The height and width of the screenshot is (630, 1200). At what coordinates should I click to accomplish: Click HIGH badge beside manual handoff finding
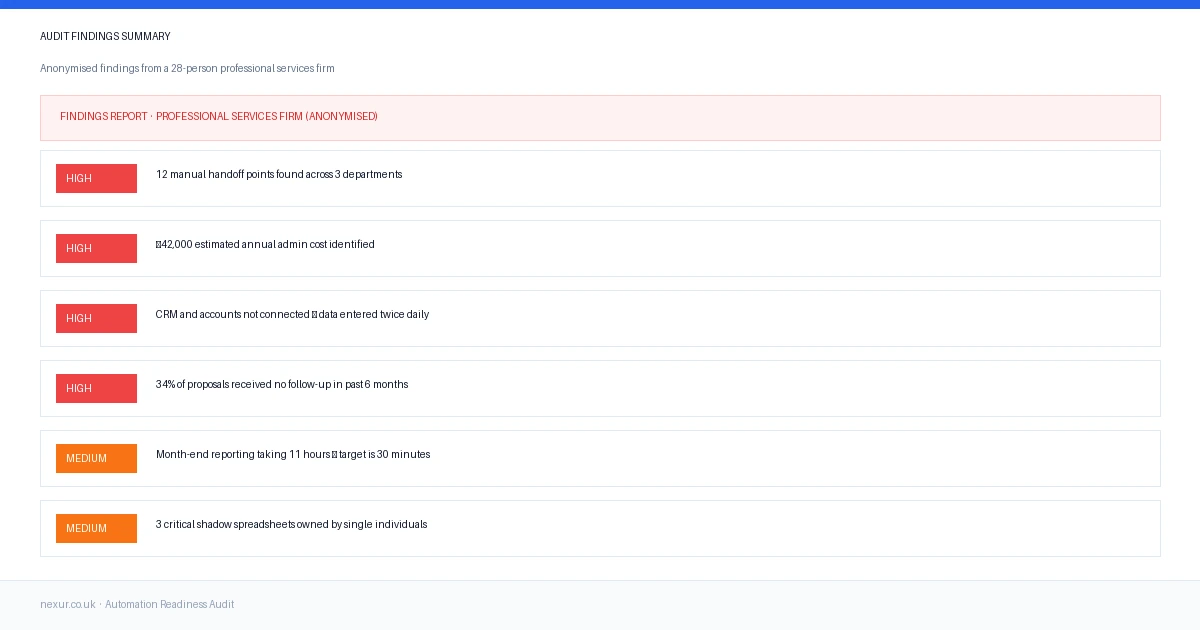click(x=96, y=178)
